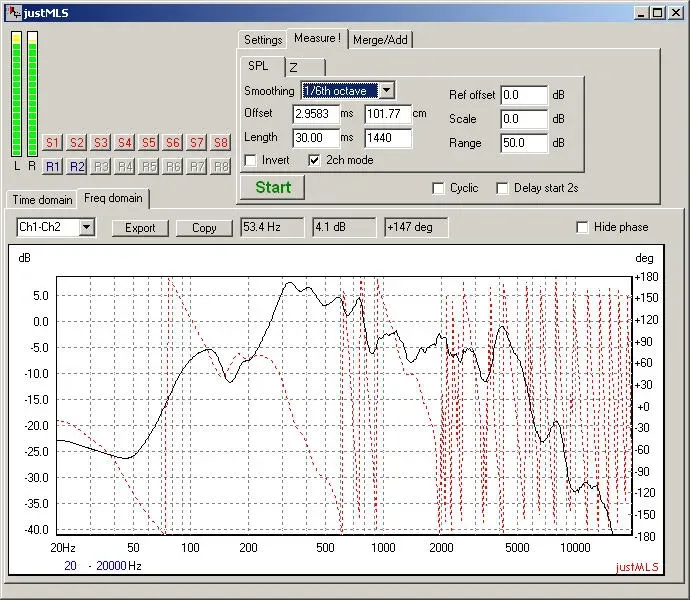Recall measurement with R1 button
This screenshot has height=600, width=690.
pos(52,166)
